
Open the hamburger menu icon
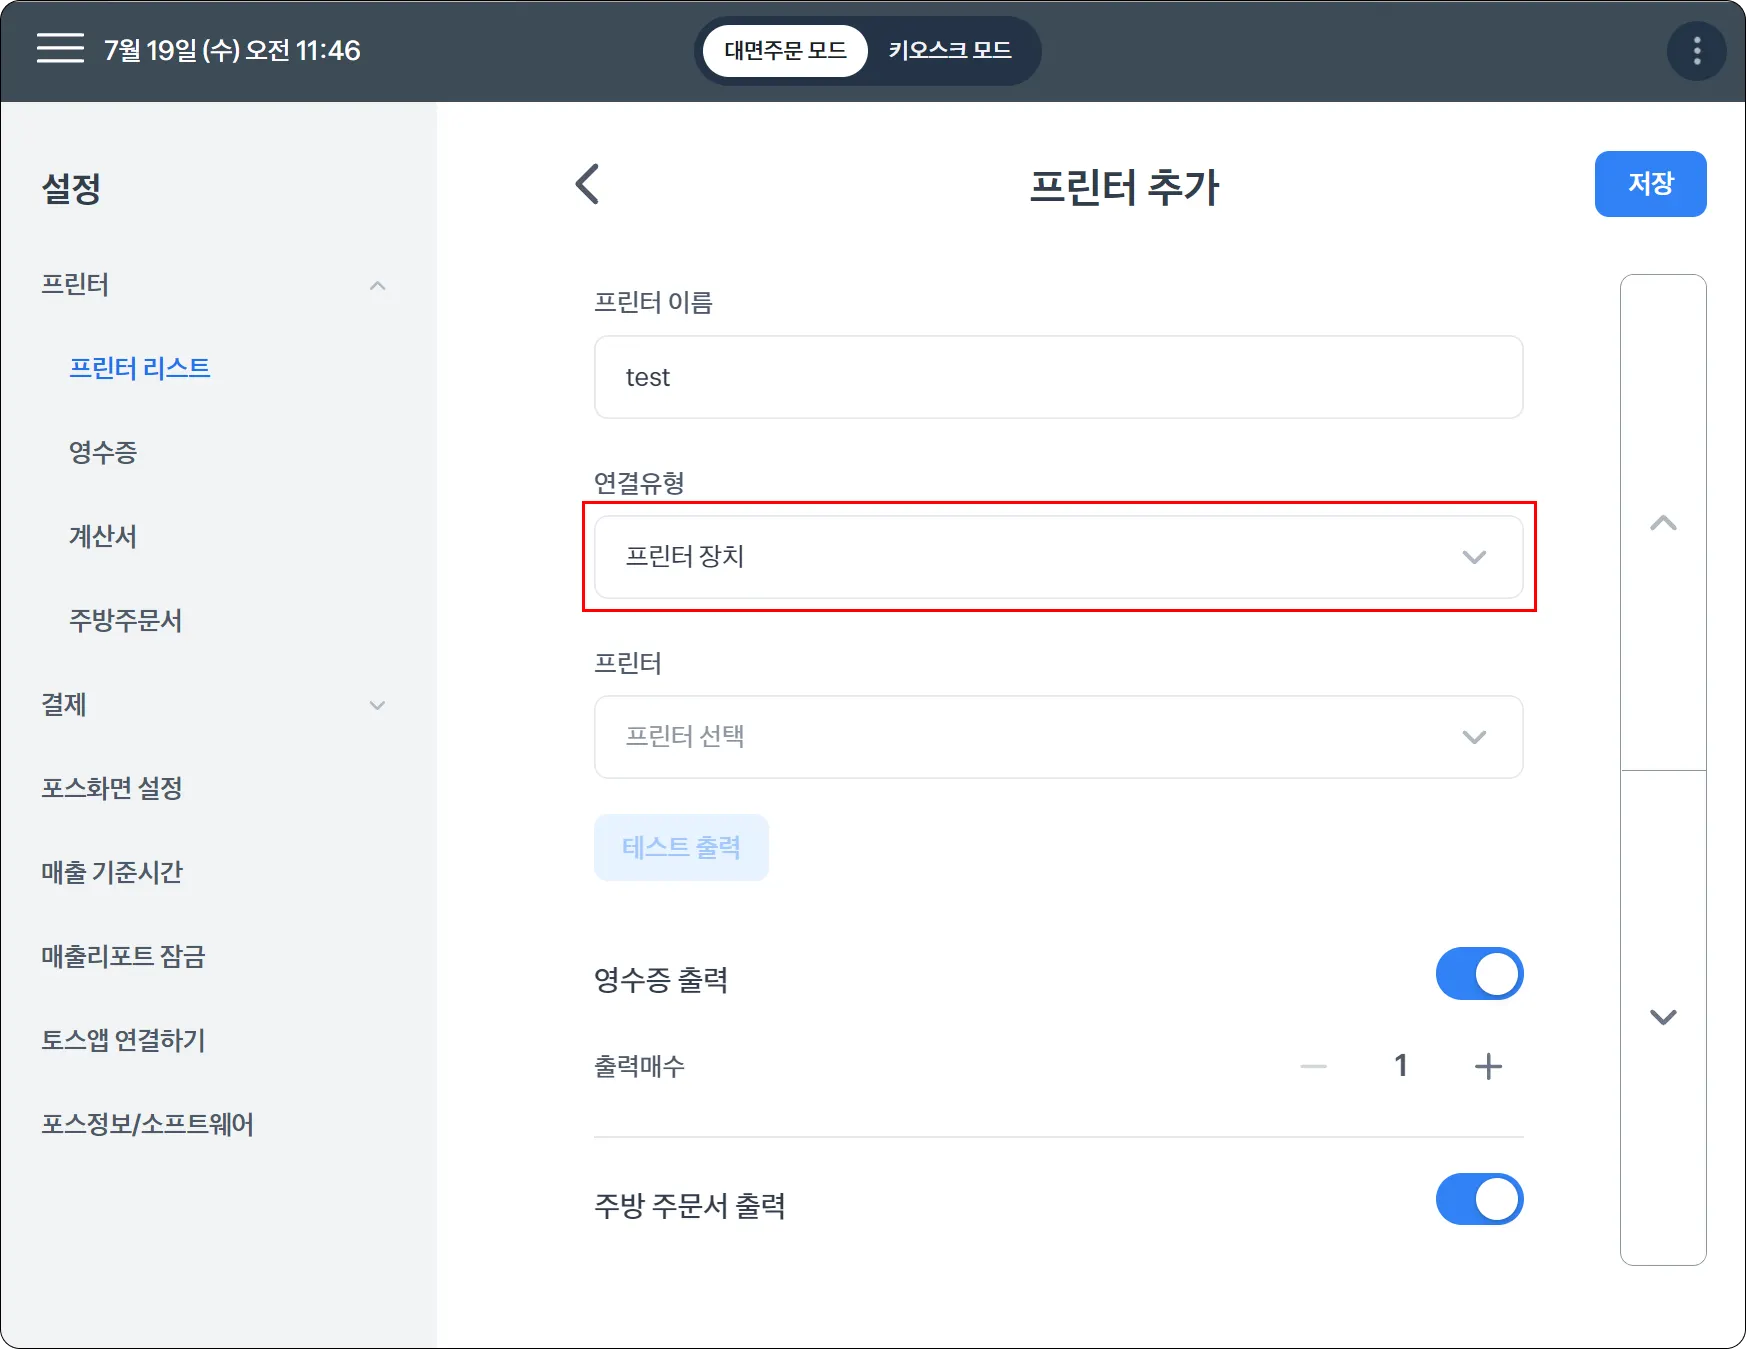[x=60, y=49]
